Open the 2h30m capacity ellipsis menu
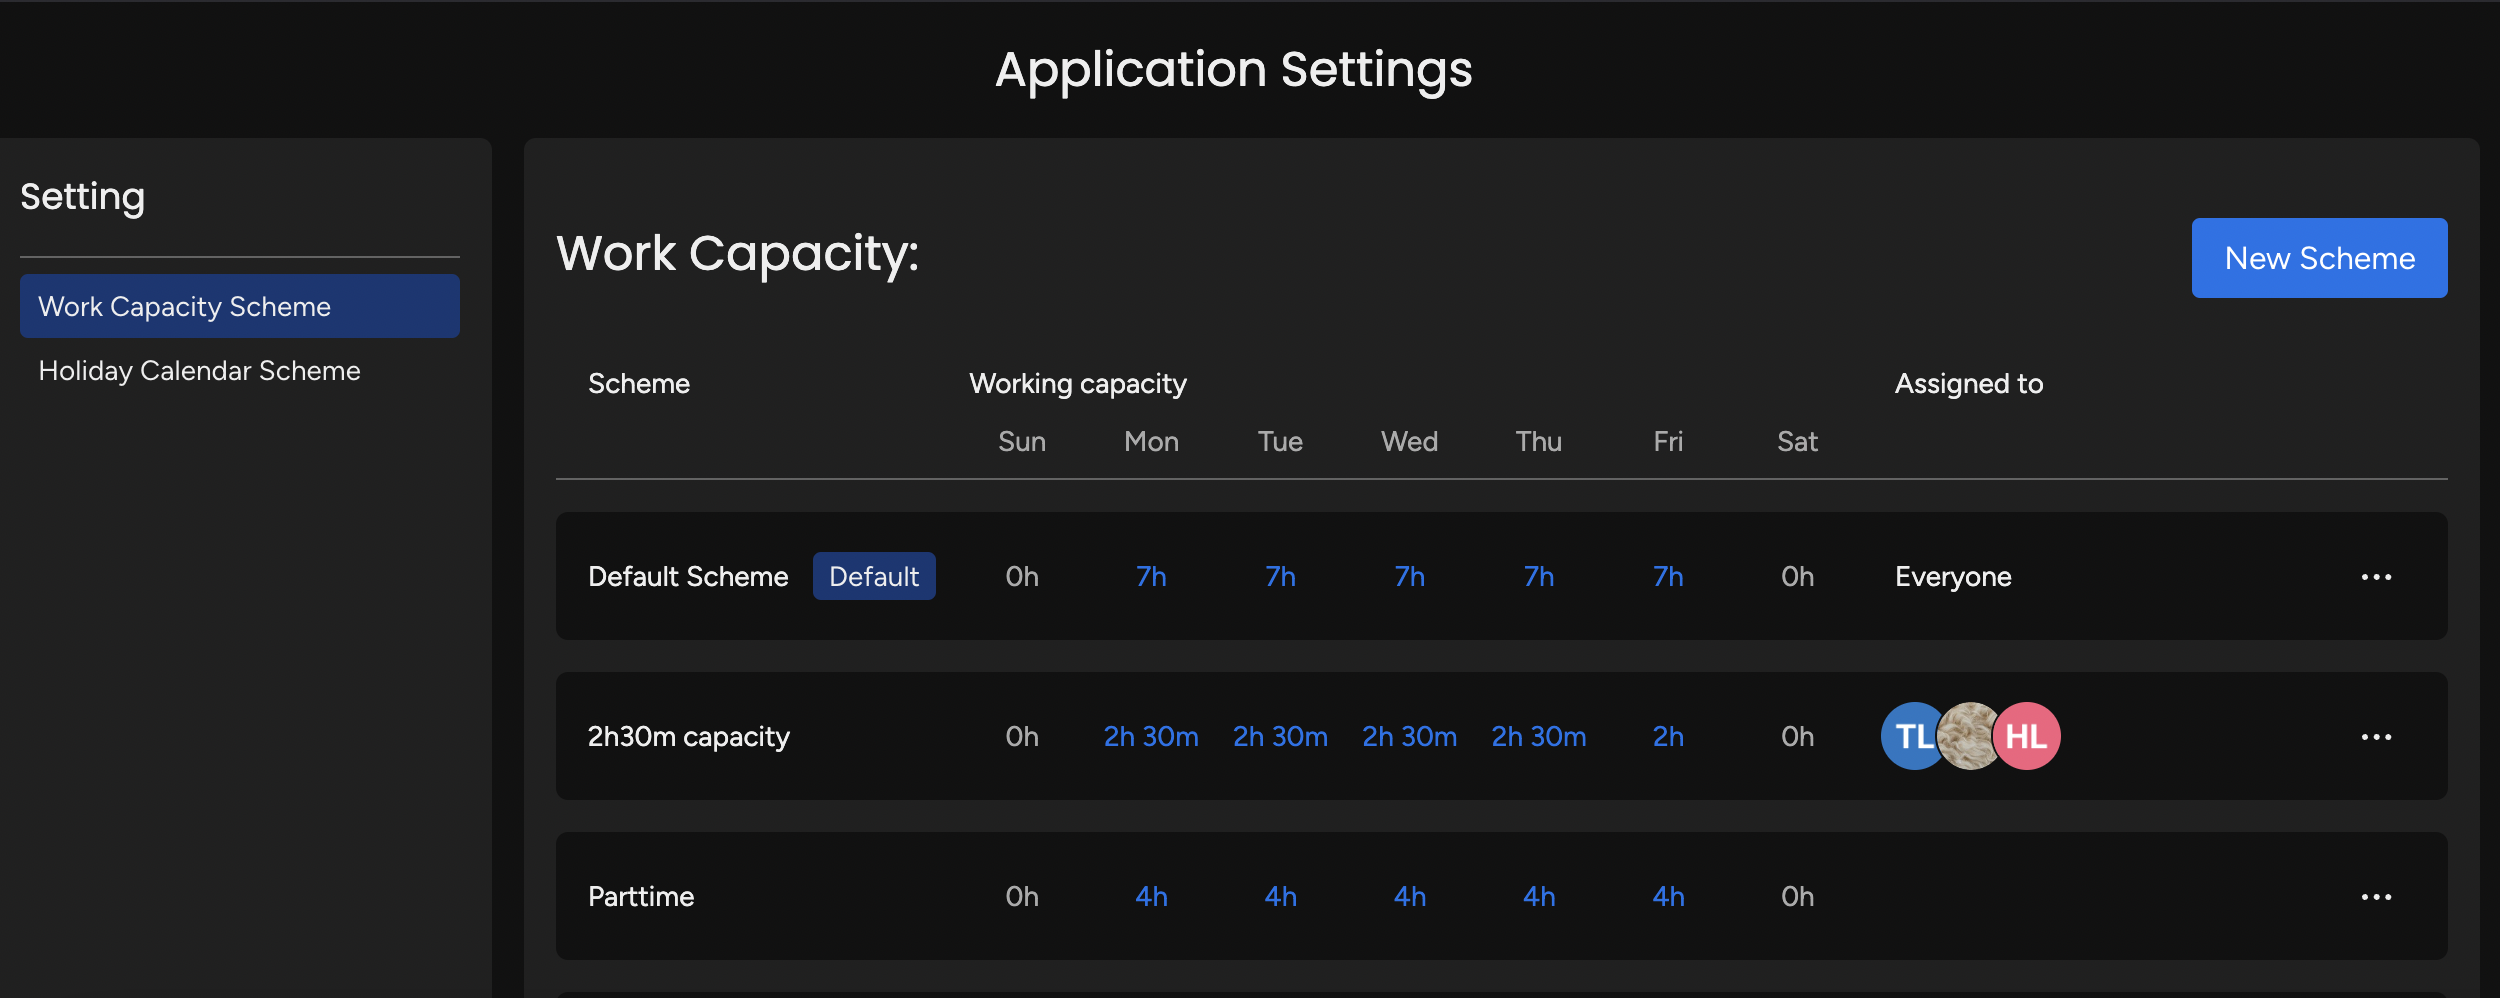This screenshot has height=998, width=2500. [x=2377, y=736]
